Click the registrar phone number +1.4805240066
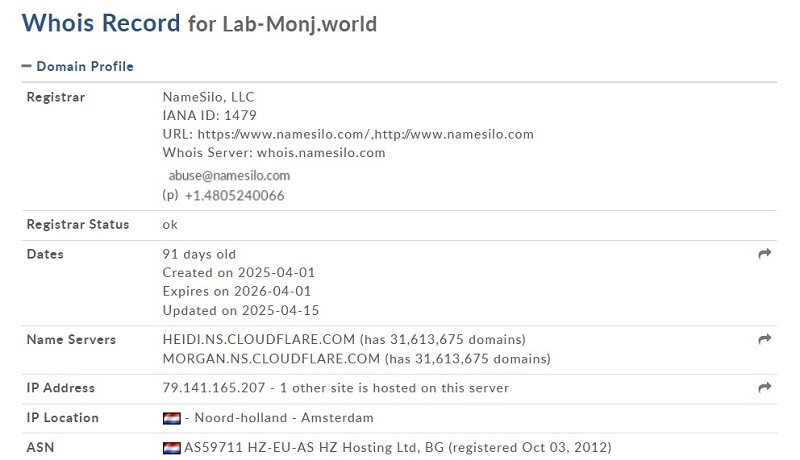This screenshot has height=460, width=800. 234,196
